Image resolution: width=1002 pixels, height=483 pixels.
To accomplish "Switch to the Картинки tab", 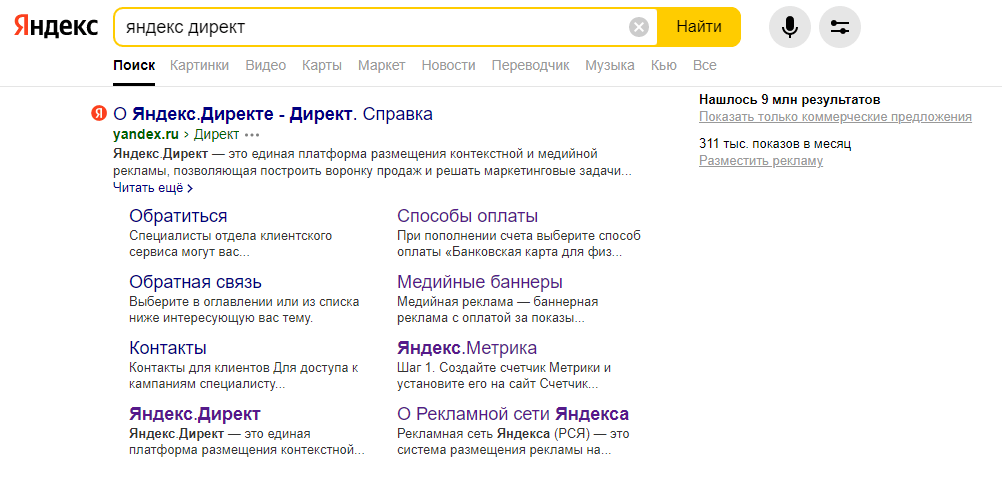I will 199,65.
